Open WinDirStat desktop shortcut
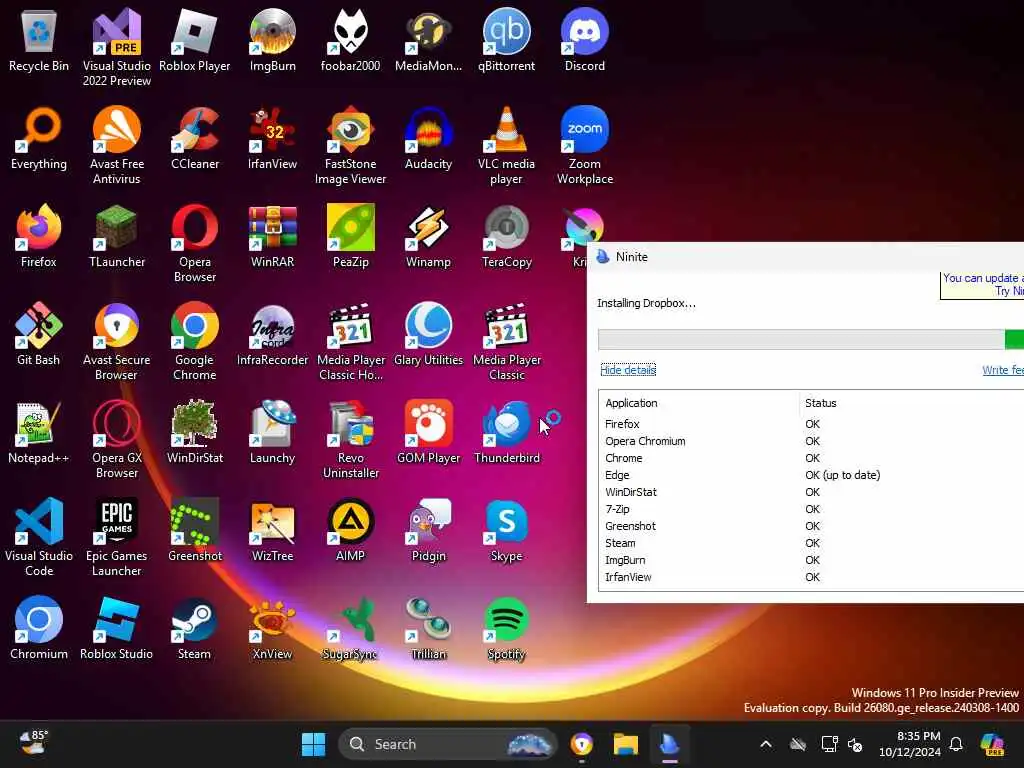This screenshot has height=768, width=1024. point(195,432)
